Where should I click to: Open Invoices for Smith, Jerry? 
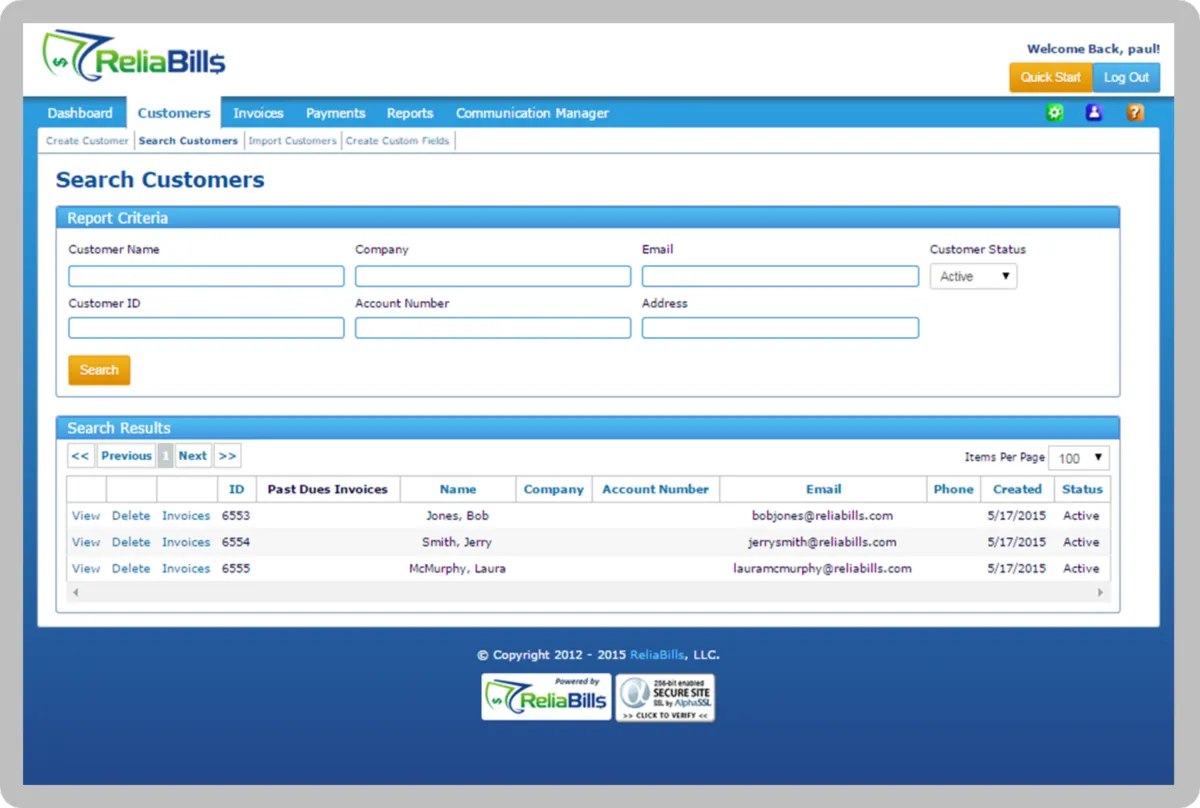(186, 542)
